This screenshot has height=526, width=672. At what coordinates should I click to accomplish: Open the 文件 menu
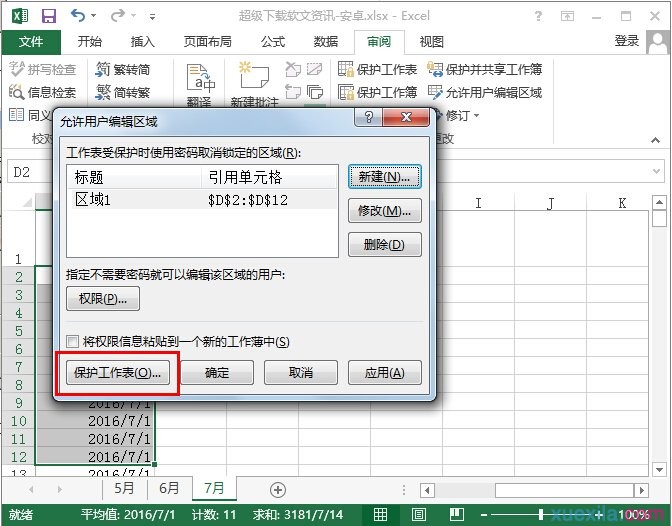click(x=31, y=42)
